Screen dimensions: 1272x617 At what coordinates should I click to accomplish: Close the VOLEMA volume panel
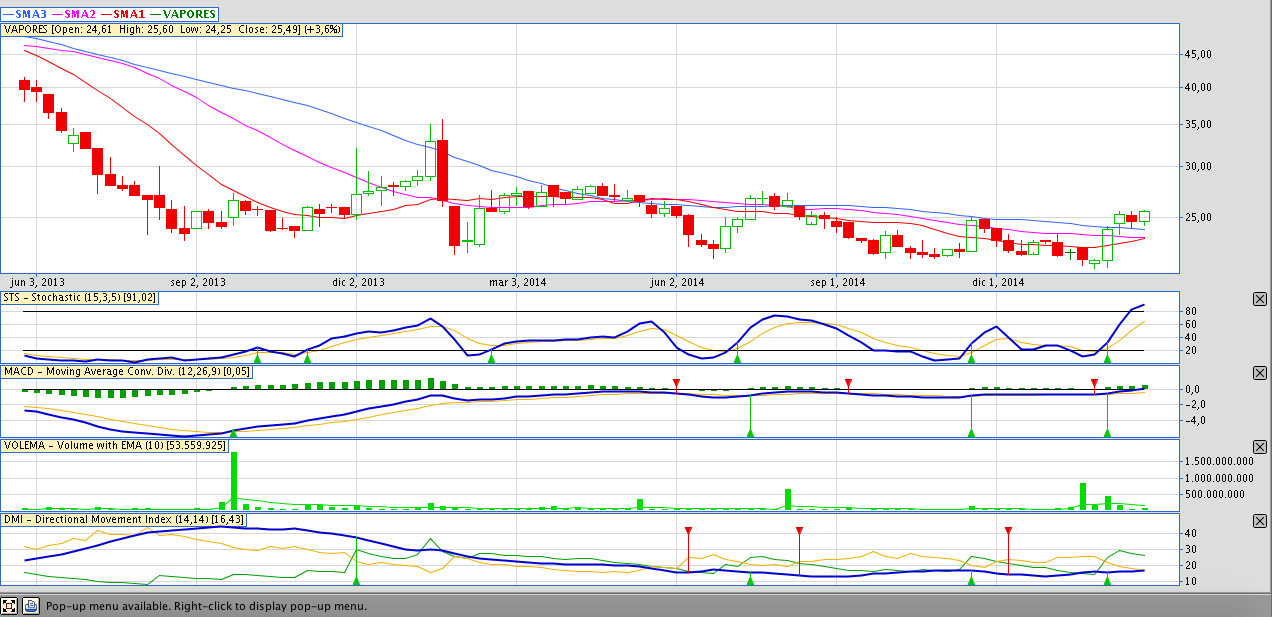coord(1260,446)
